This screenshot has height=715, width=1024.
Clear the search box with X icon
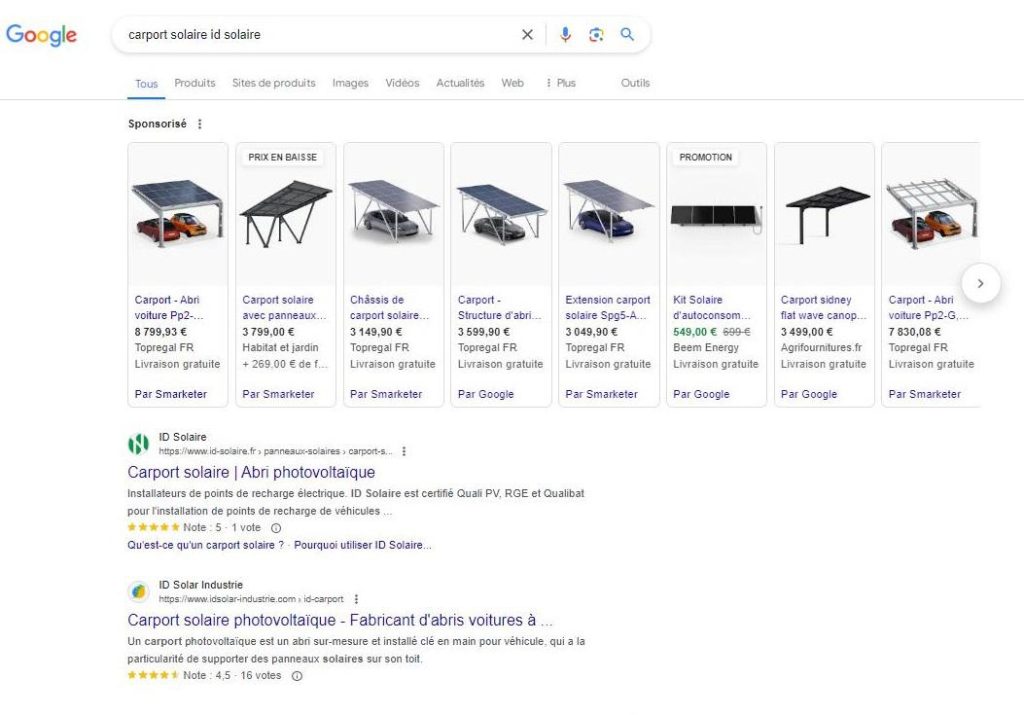(527, 35)
